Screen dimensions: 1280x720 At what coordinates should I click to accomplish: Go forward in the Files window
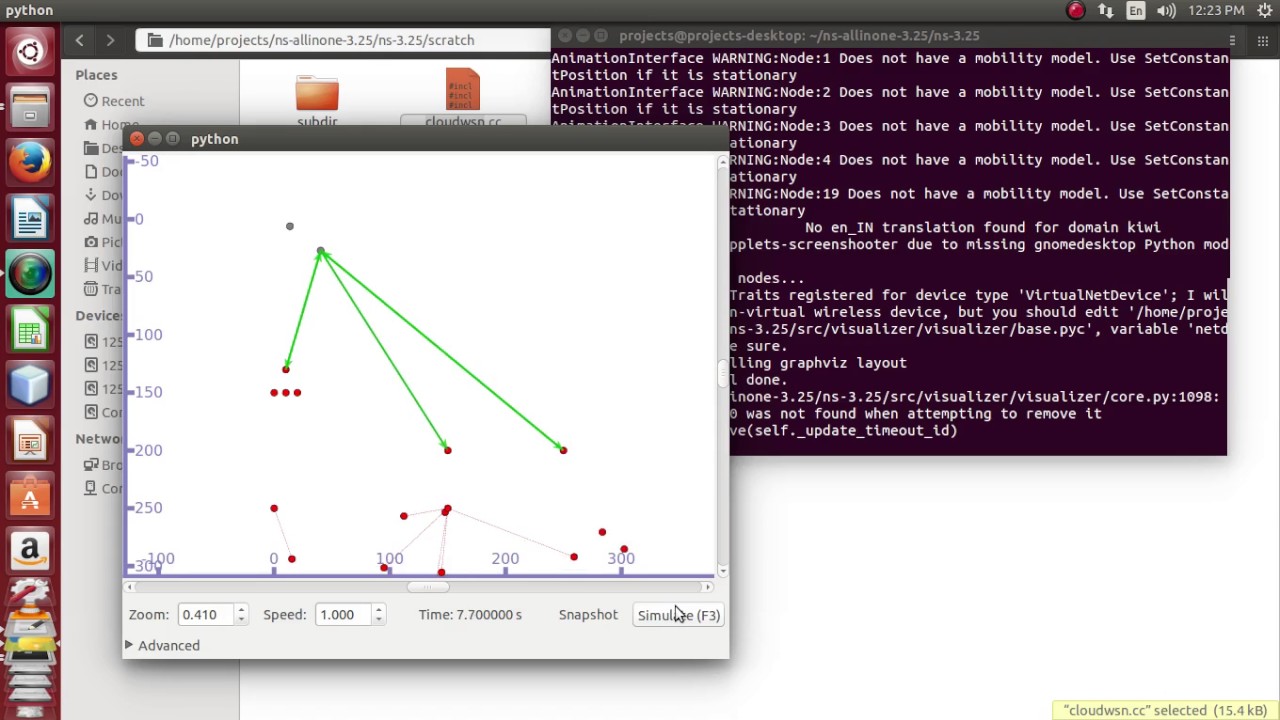coord(110,40)
